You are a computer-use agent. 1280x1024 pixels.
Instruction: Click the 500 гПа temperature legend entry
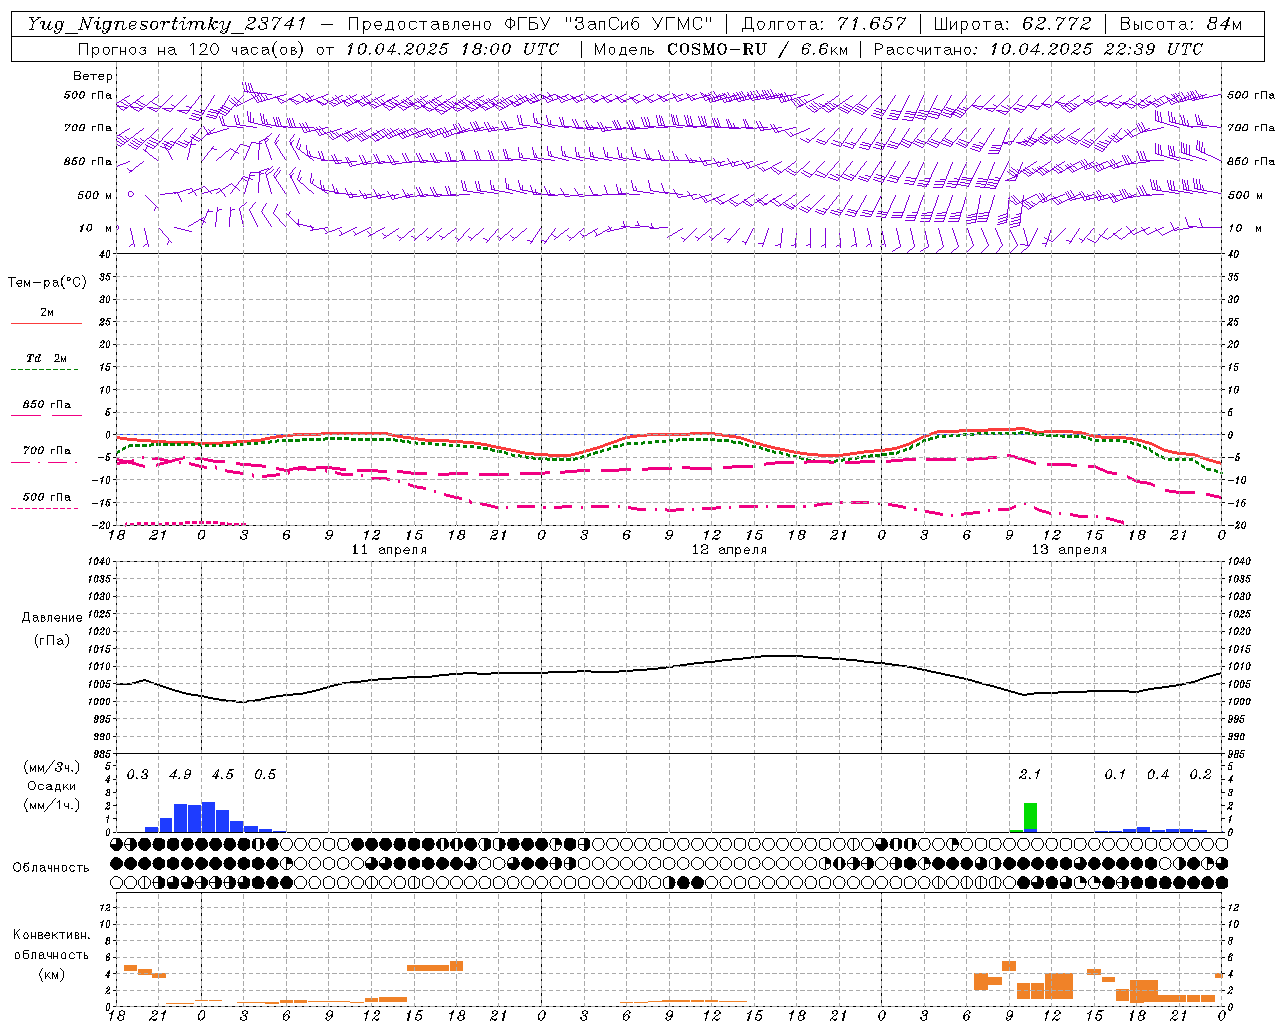click(x=46, y=497)
